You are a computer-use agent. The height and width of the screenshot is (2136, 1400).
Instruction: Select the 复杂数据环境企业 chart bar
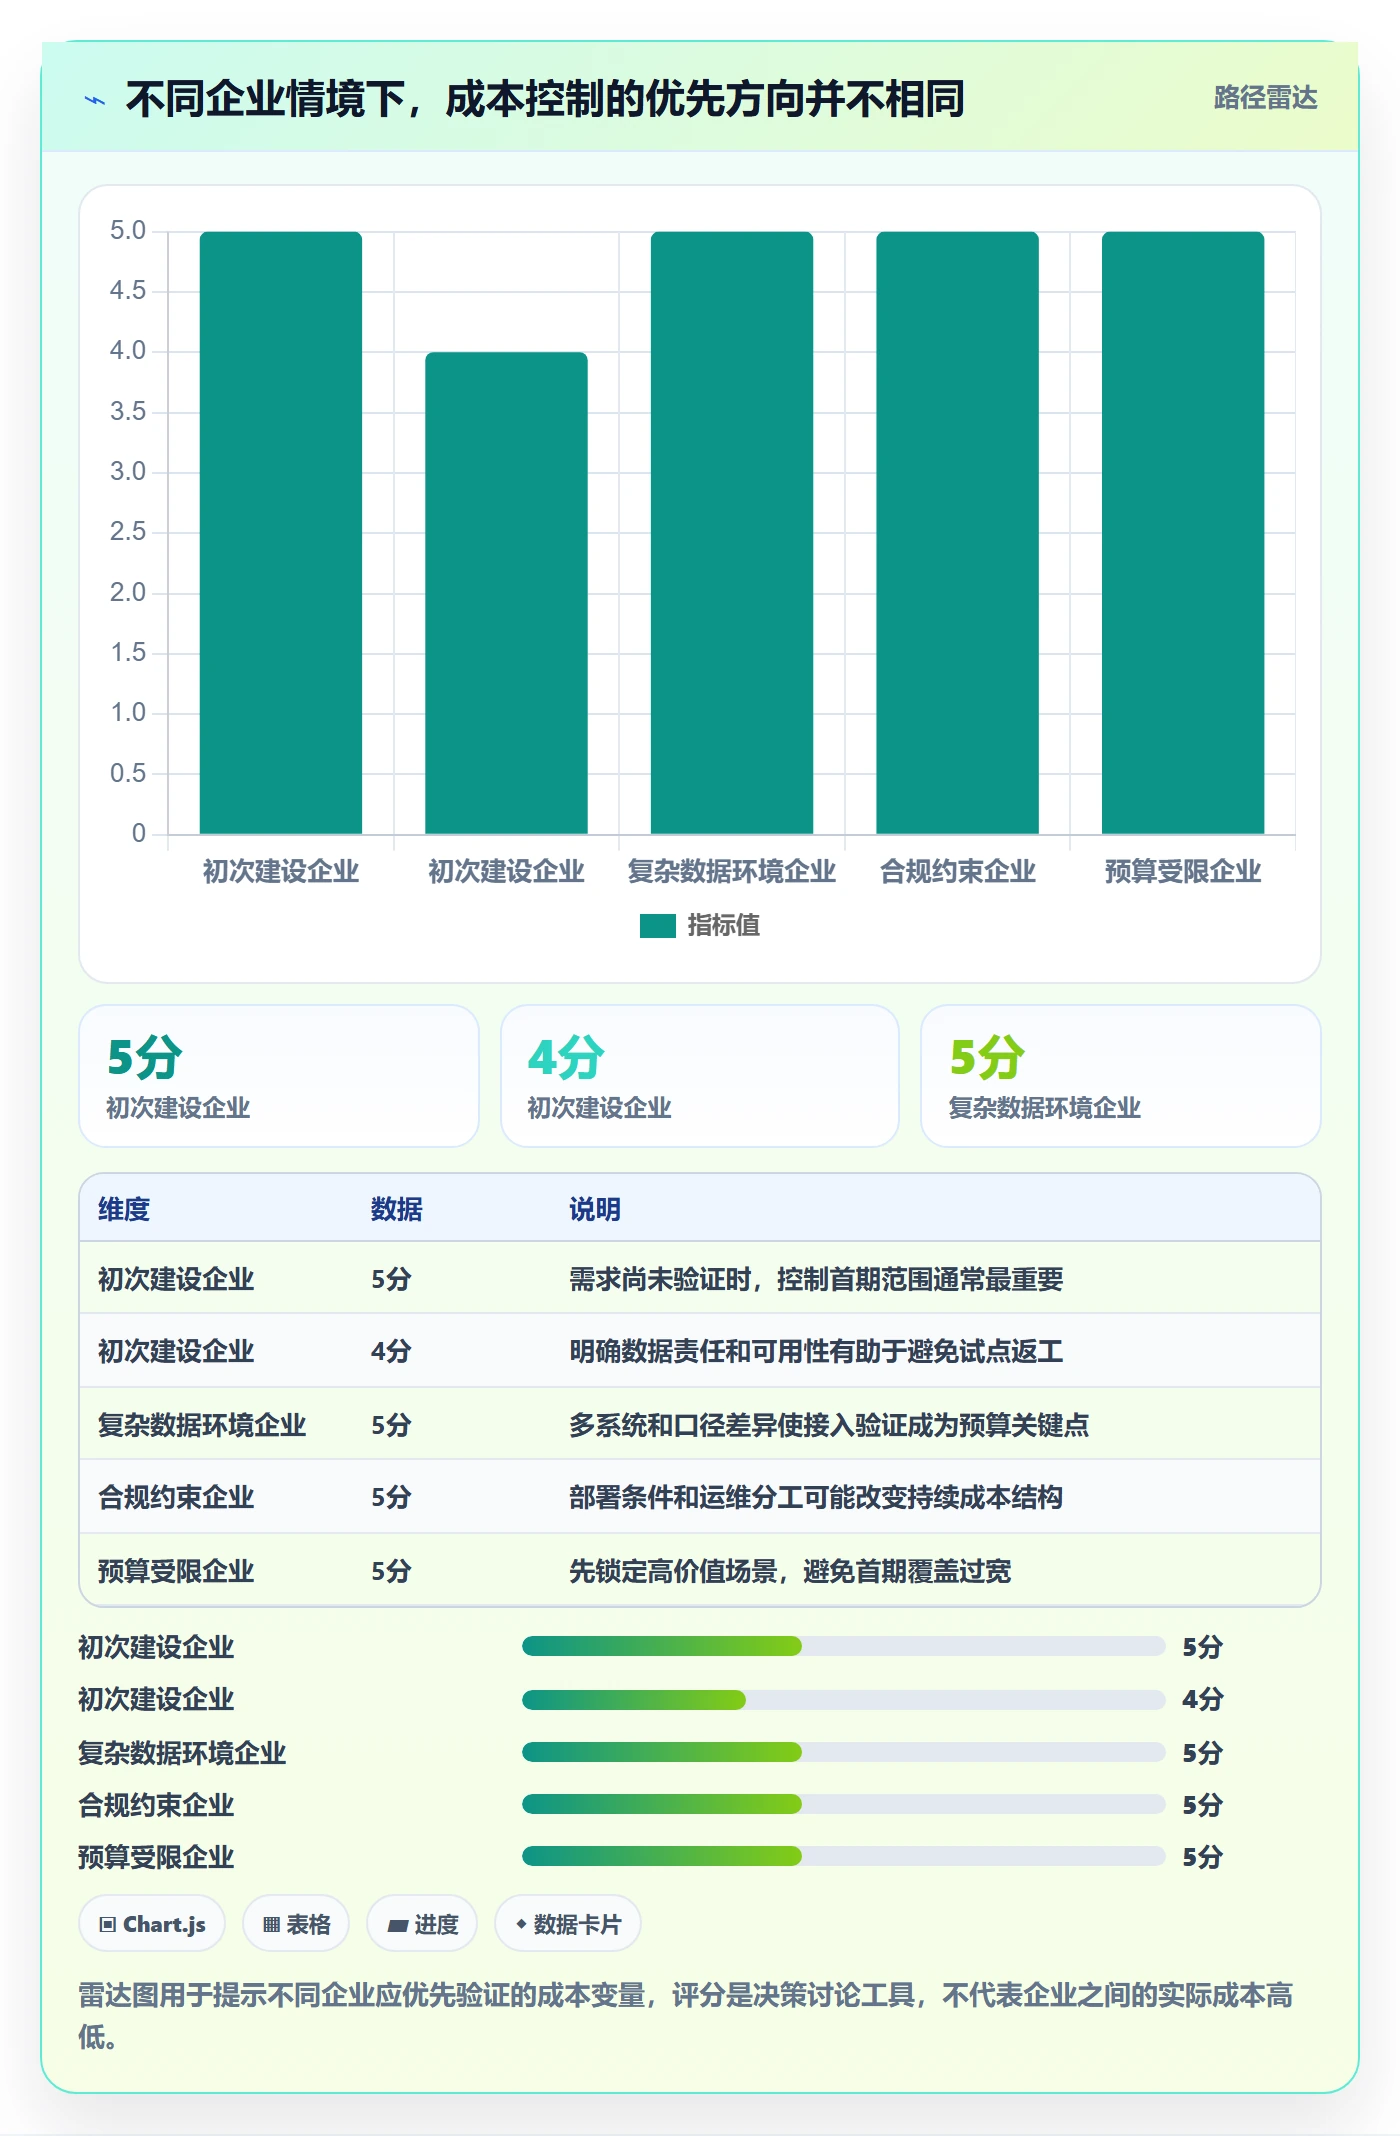coord(732,533)
